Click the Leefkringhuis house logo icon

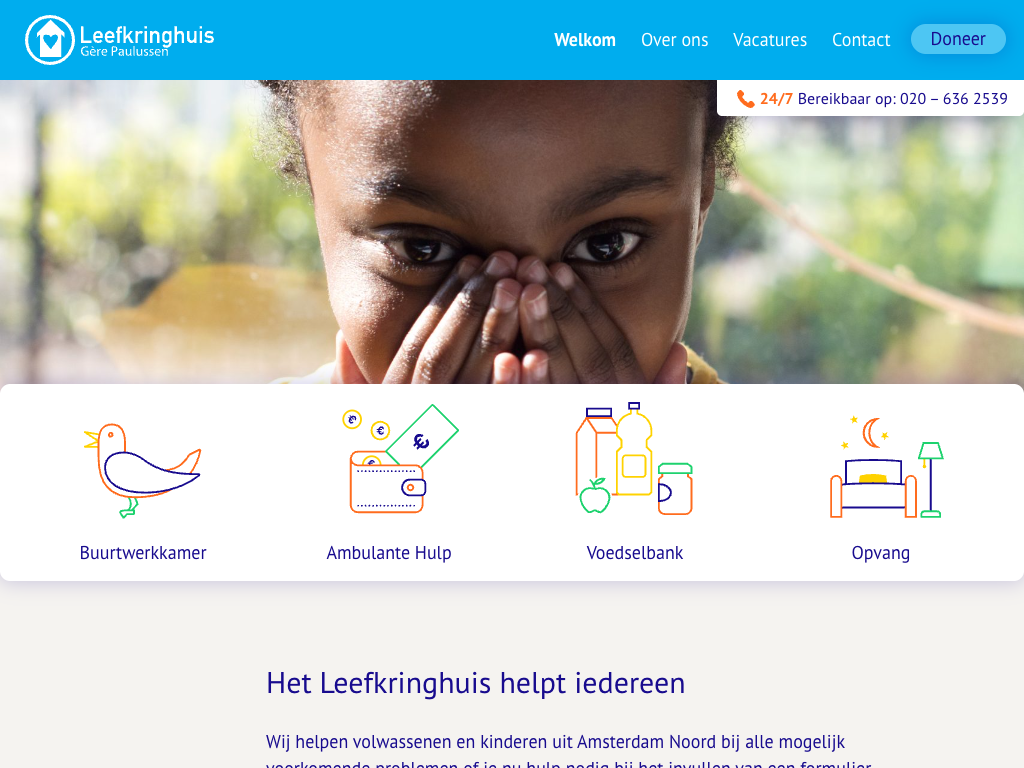point(50,40)
